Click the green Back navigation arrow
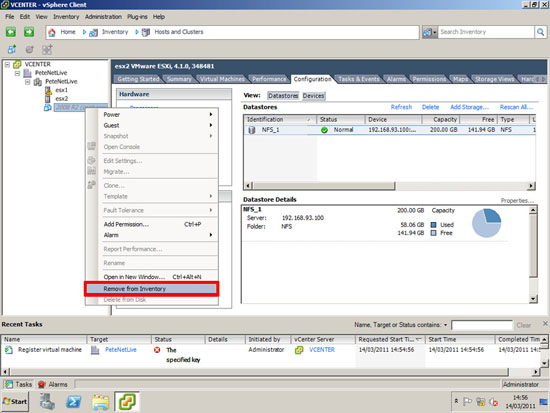550x413 pixels. 11,32
